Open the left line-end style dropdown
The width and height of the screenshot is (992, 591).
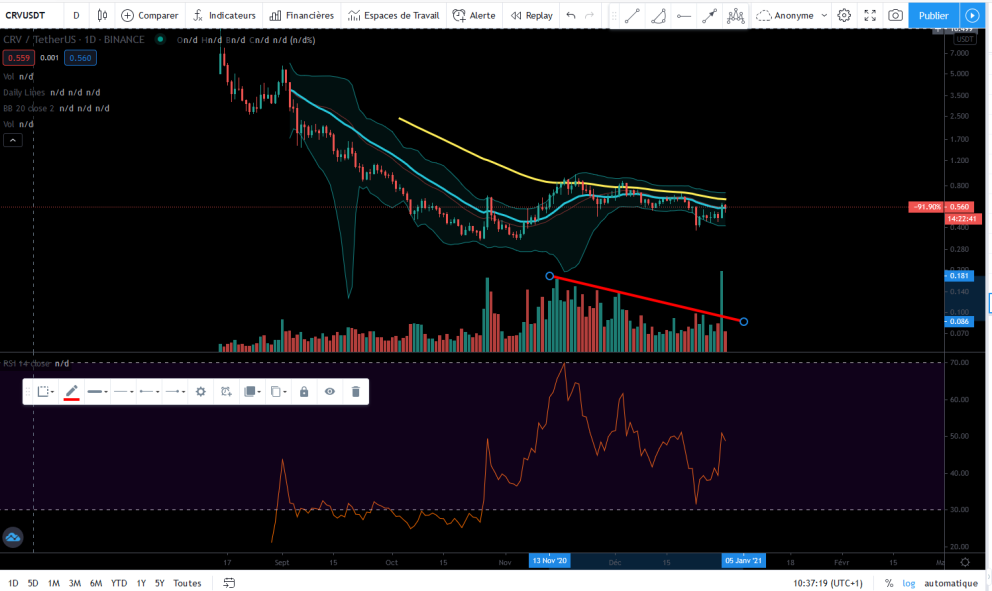point(149,392)
